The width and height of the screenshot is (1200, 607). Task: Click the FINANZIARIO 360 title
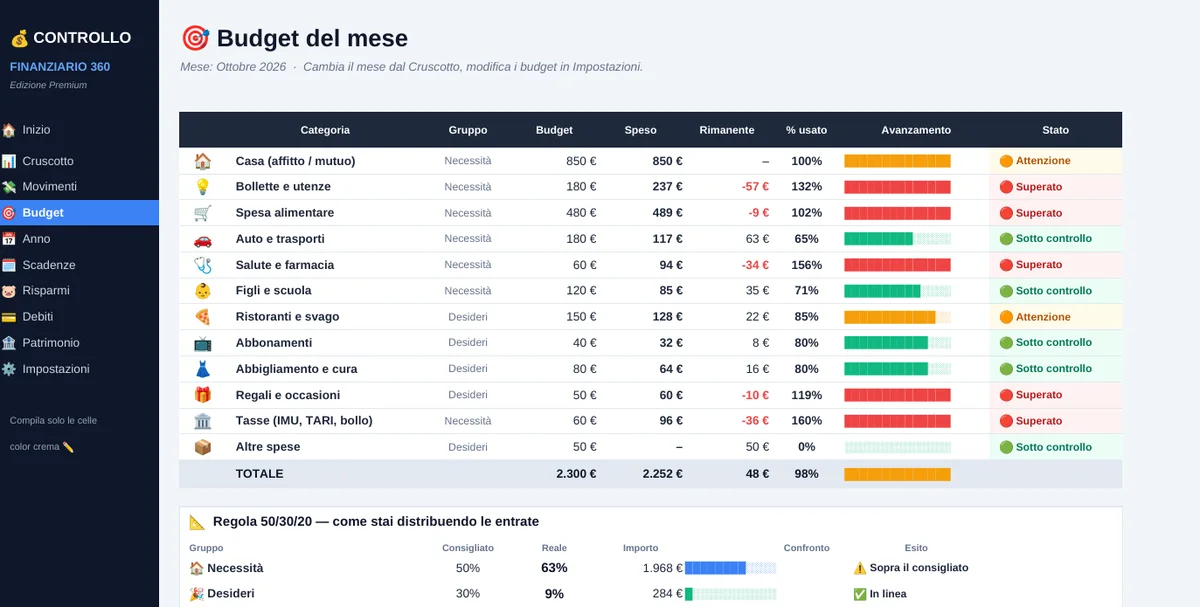click(60, 67)
